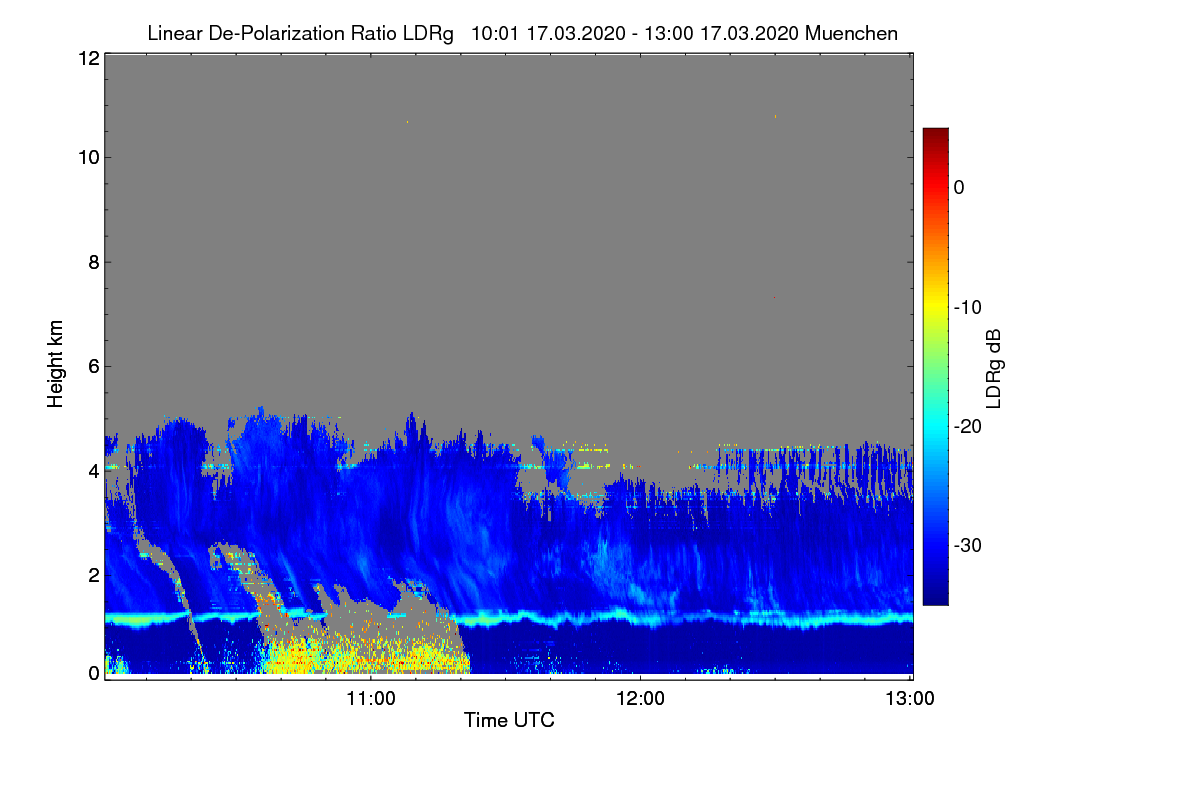The width and height of the screenshot is (1200, 800).
Task: Click the '11:00' time tick label
Action: coord(371,698)
